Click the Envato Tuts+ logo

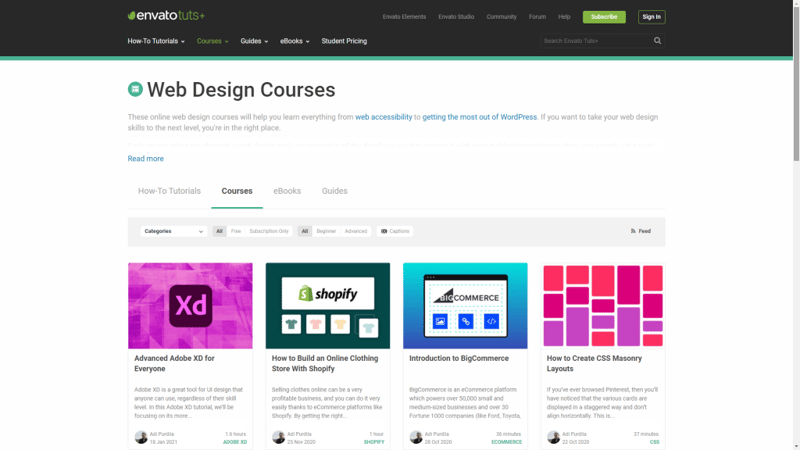pyautogui.click(x=166, y=16)
